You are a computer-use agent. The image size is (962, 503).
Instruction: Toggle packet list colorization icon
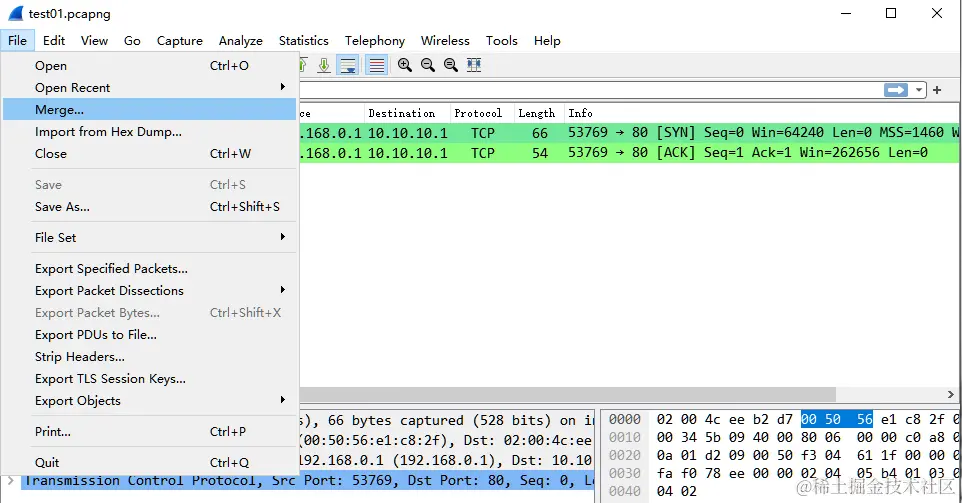(377, 65)
